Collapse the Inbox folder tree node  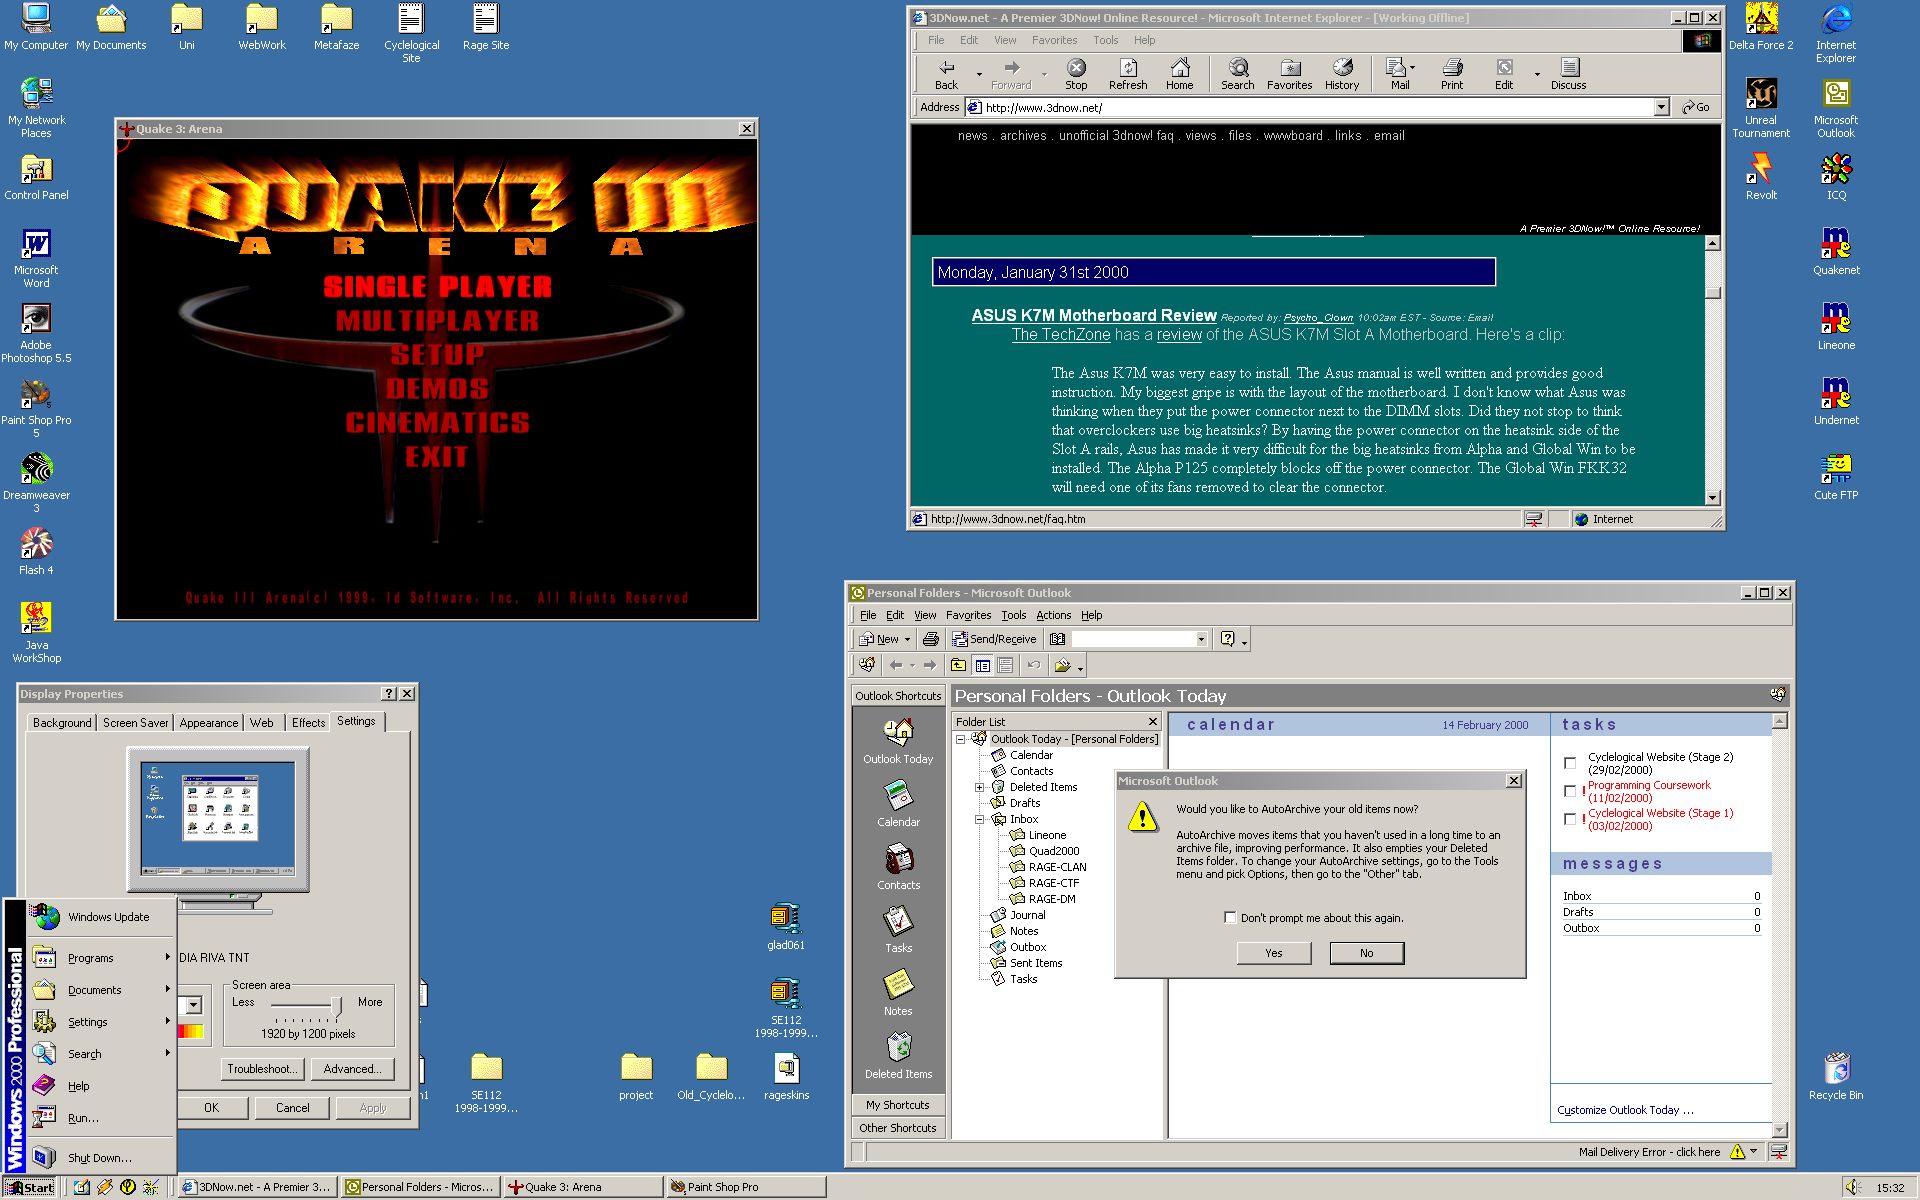(980, 819)
